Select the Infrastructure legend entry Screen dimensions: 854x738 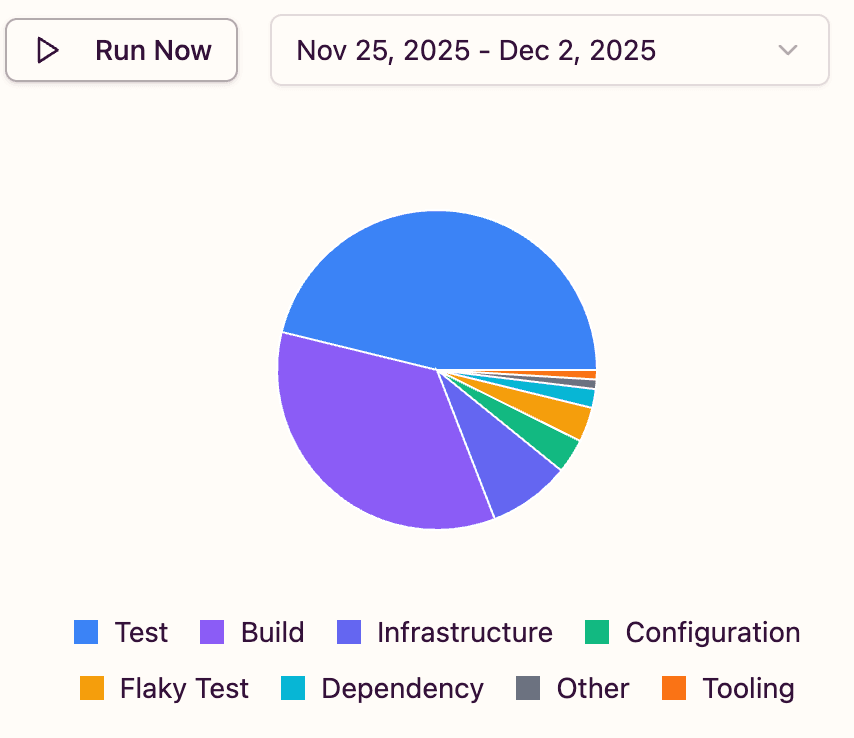coord(464,632)
